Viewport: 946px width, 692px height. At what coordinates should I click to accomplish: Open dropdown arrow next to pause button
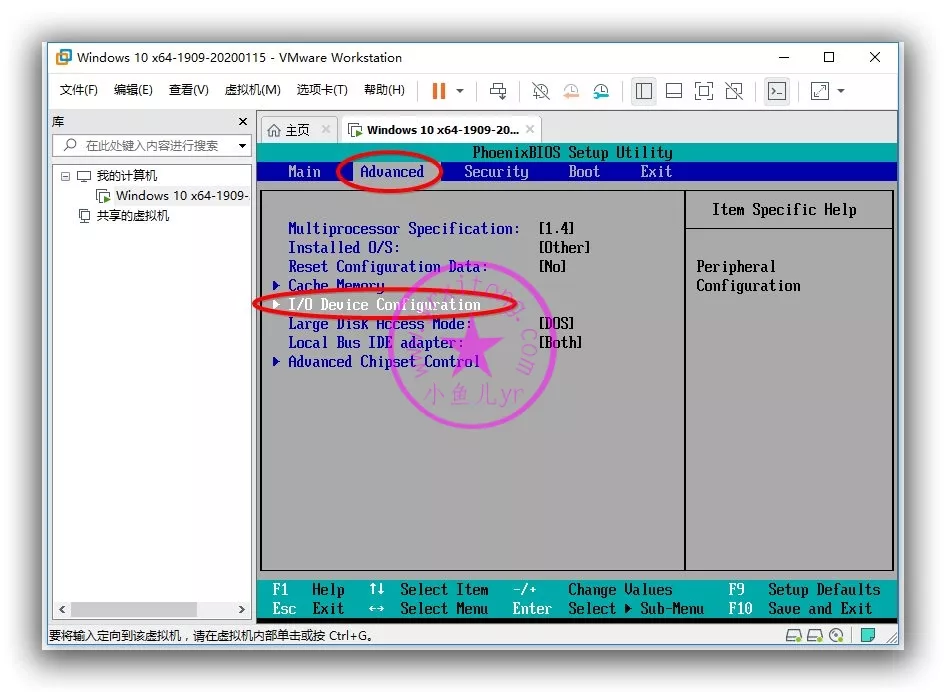pyautogui.click(x=460, y=91)
